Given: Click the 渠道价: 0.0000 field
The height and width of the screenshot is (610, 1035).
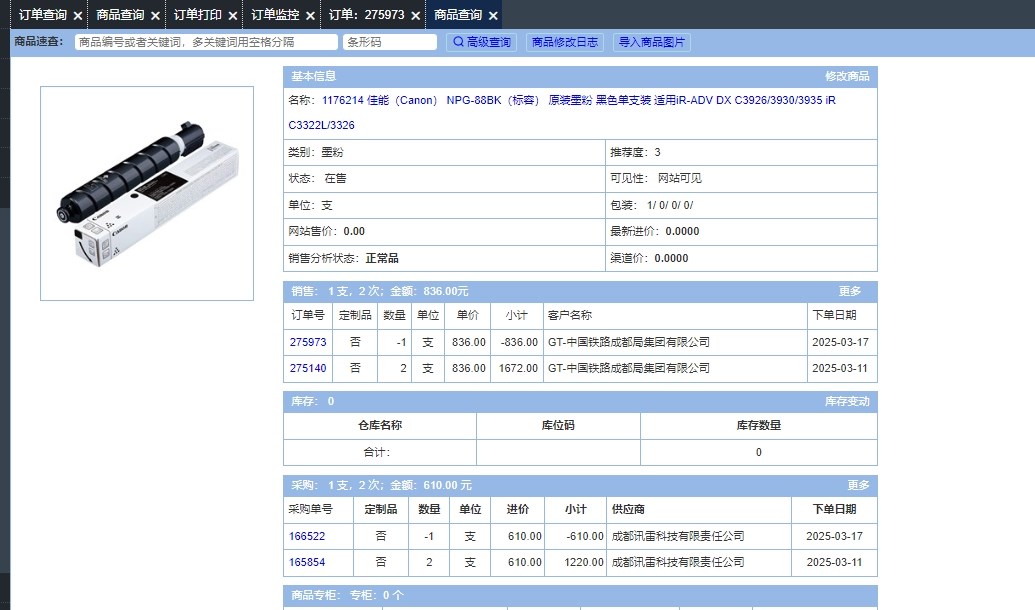Looking at the screenshot, I should pos(741,258).
